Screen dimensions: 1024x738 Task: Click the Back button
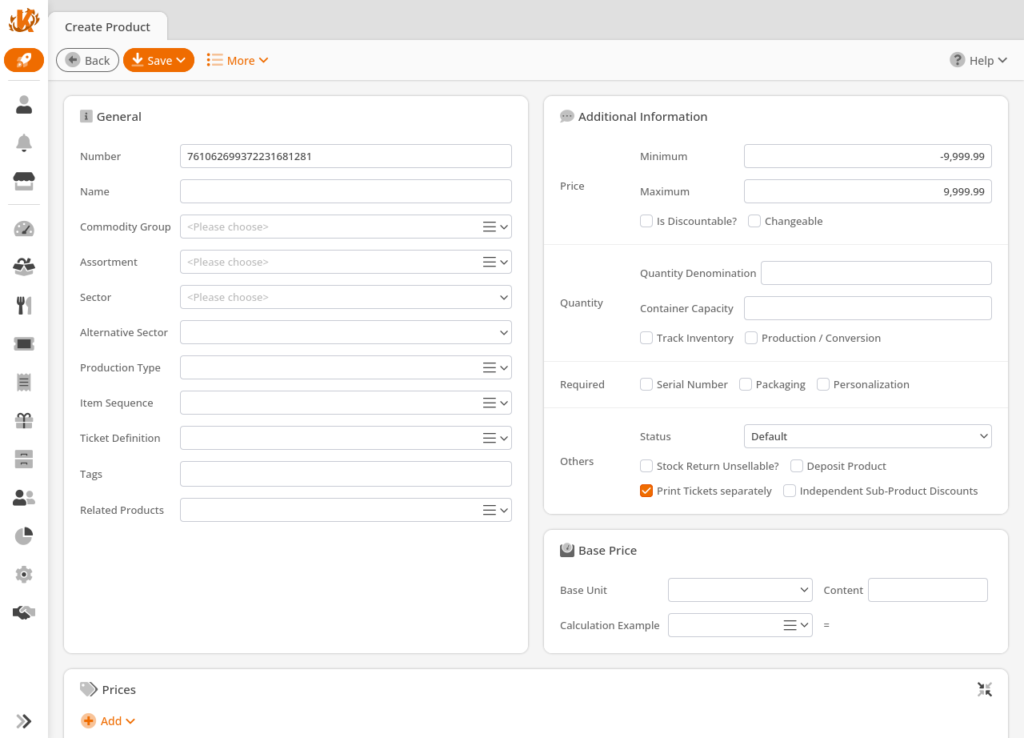point(88,60)
